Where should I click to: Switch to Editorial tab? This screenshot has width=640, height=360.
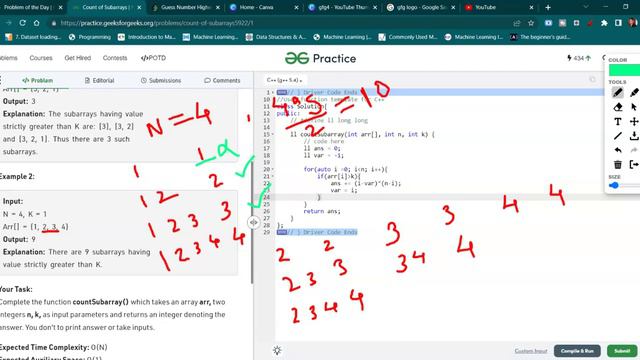99,80
